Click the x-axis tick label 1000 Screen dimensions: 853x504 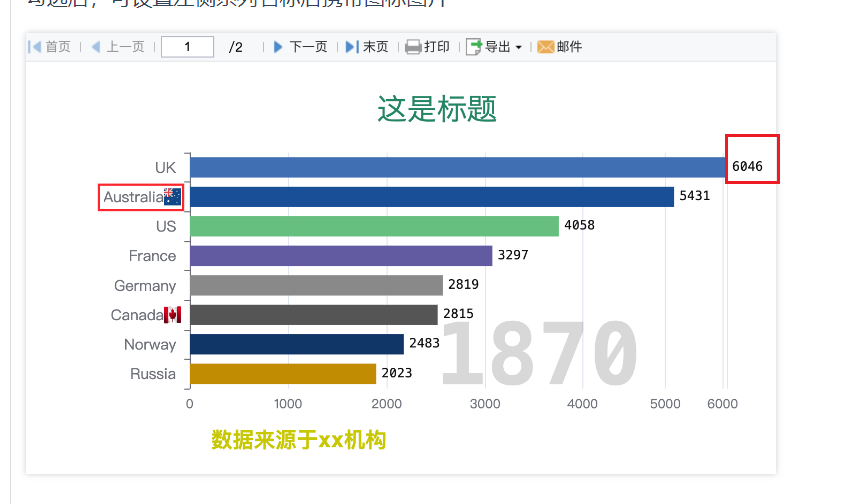(288, 404)
